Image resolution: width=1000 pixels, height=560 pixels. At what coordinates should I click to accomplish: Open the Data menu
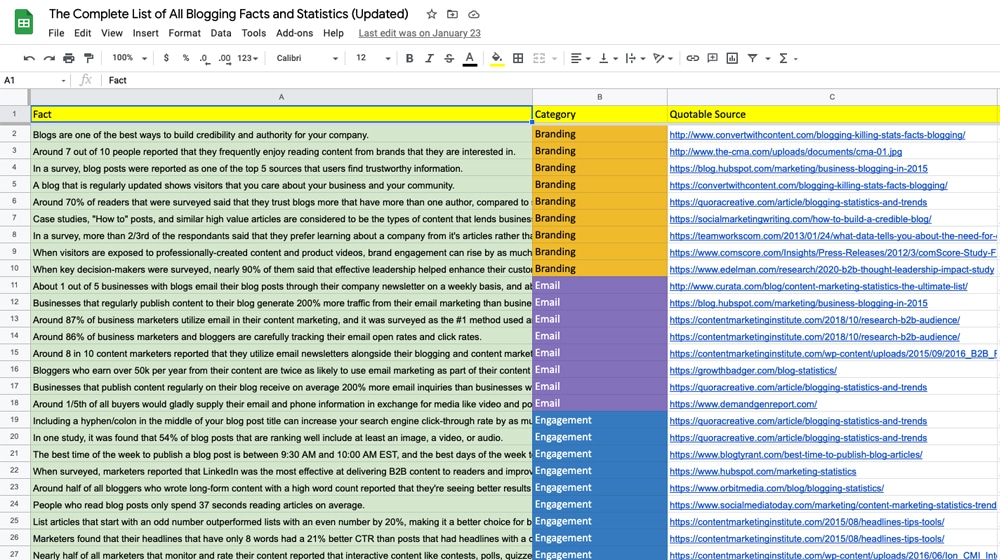221,33
